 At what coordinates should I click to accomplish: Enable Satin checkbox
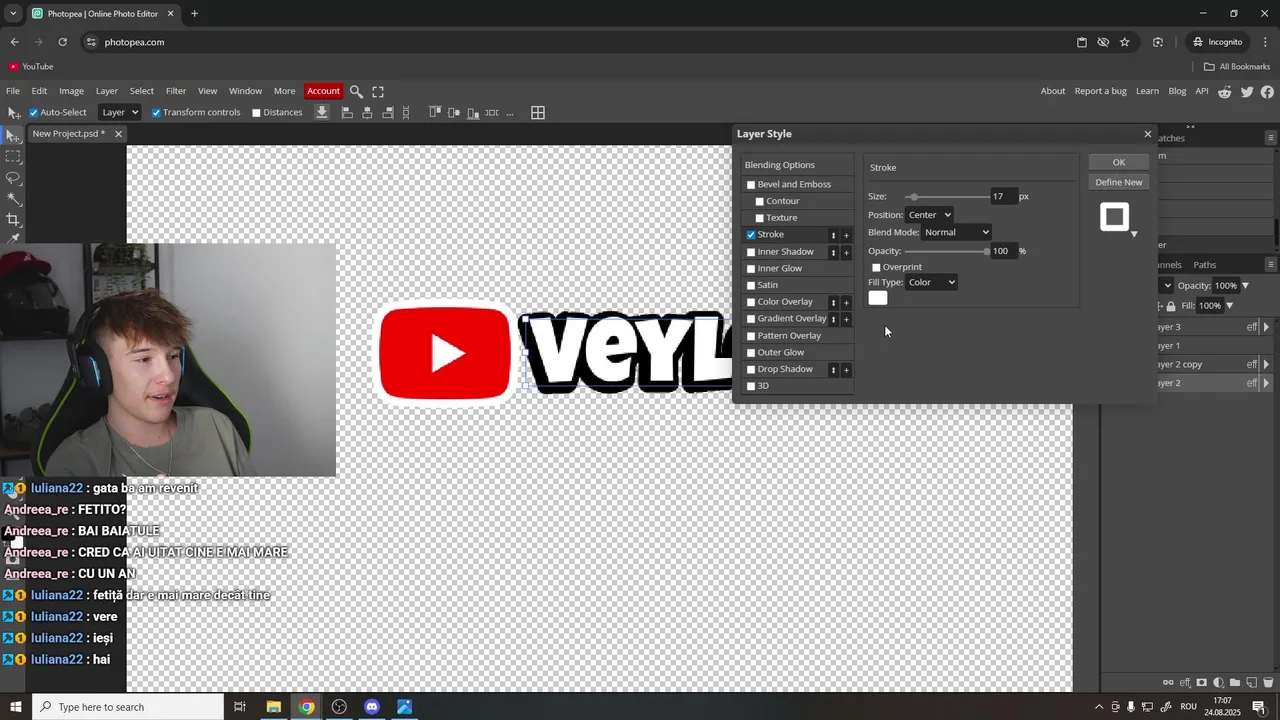pos(751,286)
